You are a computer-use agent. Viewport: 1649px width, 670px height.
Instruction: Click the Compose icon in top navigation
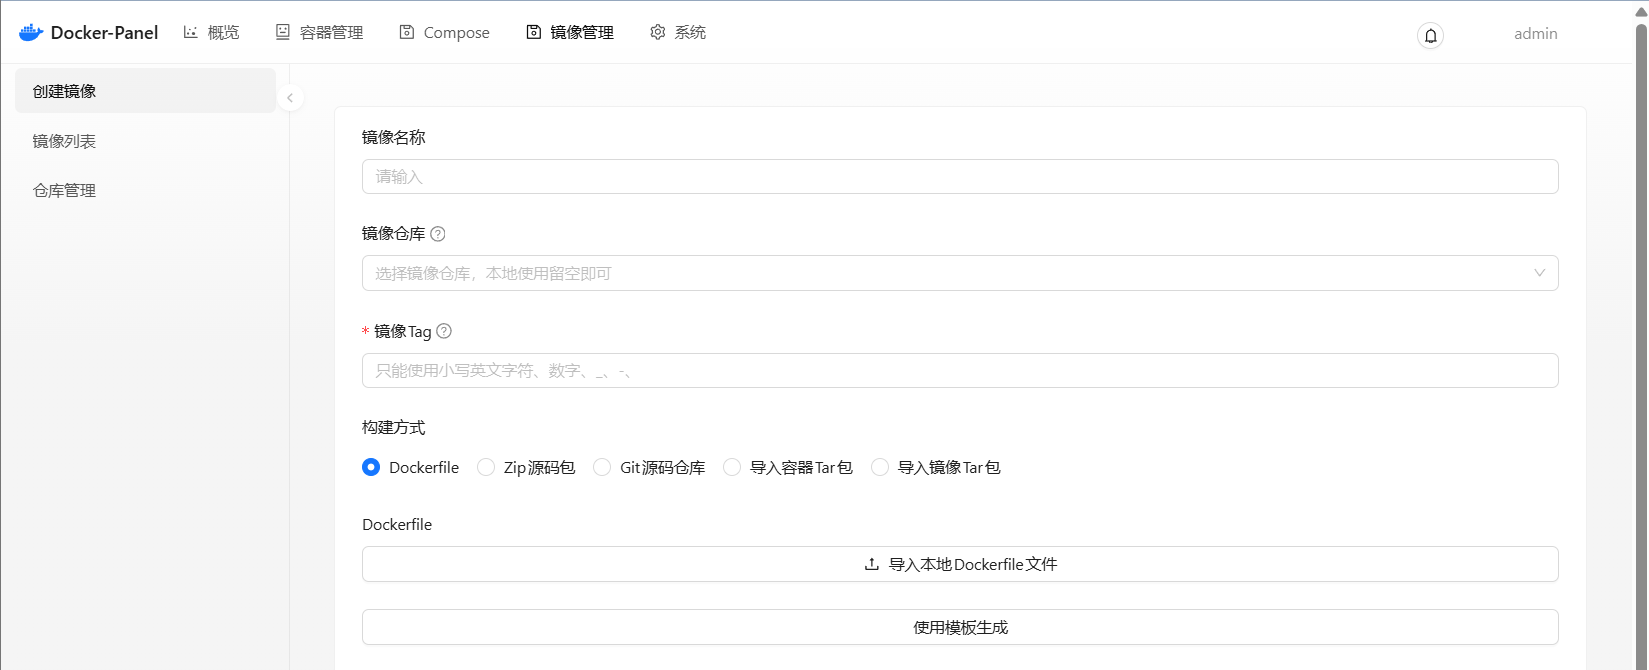pyautogui.click(x=407, y=32)
